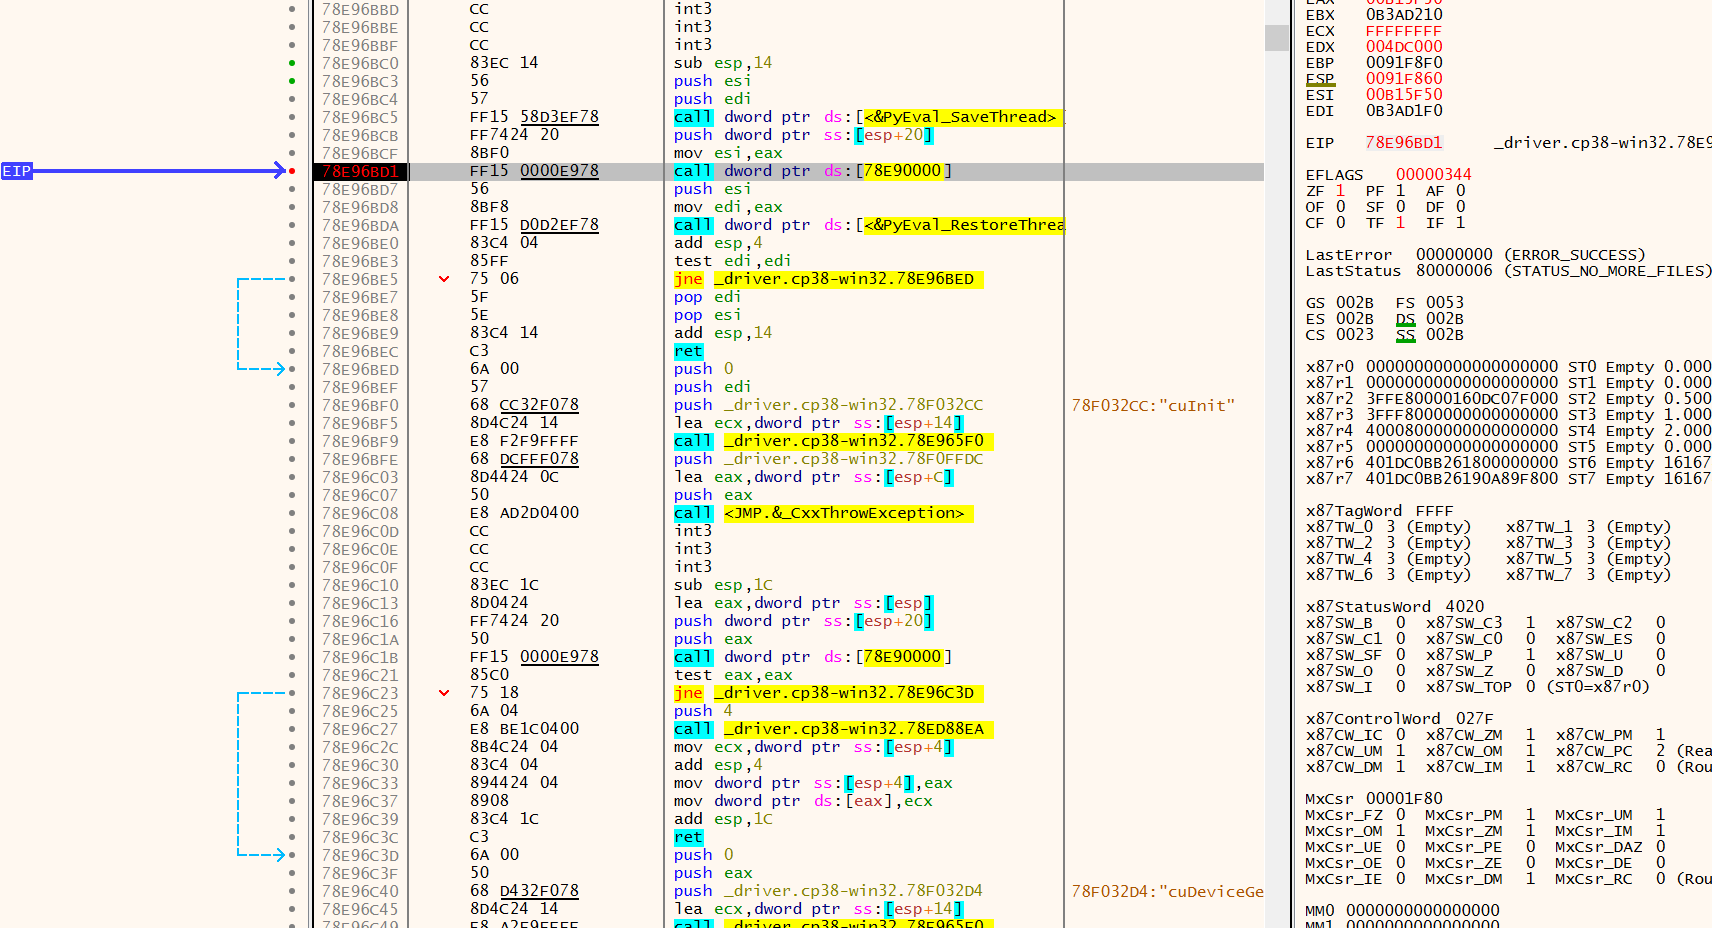Select EBX register value 0B3AD210
This screenshot has height=928, width=1712.
1404,15
